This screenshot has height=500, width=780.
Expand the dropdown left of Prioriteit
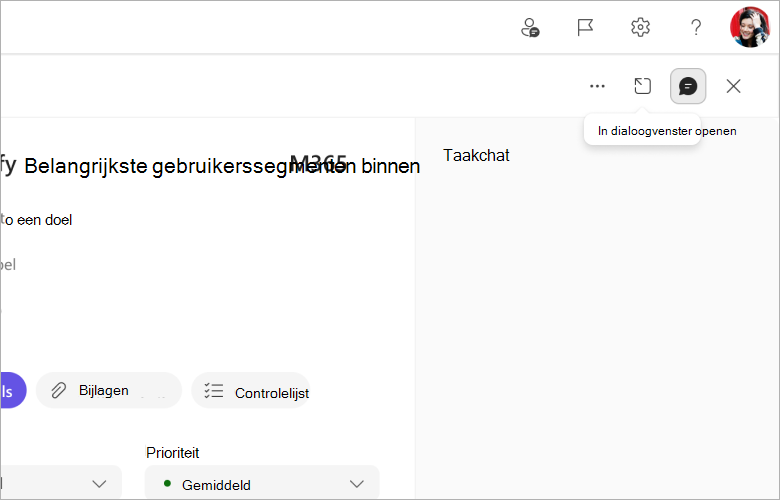61,483
